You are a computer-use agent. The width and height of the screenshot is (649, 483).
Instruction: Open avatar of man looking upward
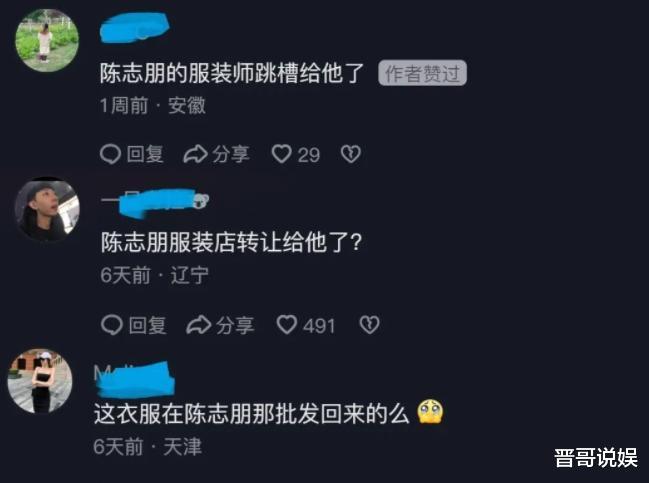[x=47, y=209]
